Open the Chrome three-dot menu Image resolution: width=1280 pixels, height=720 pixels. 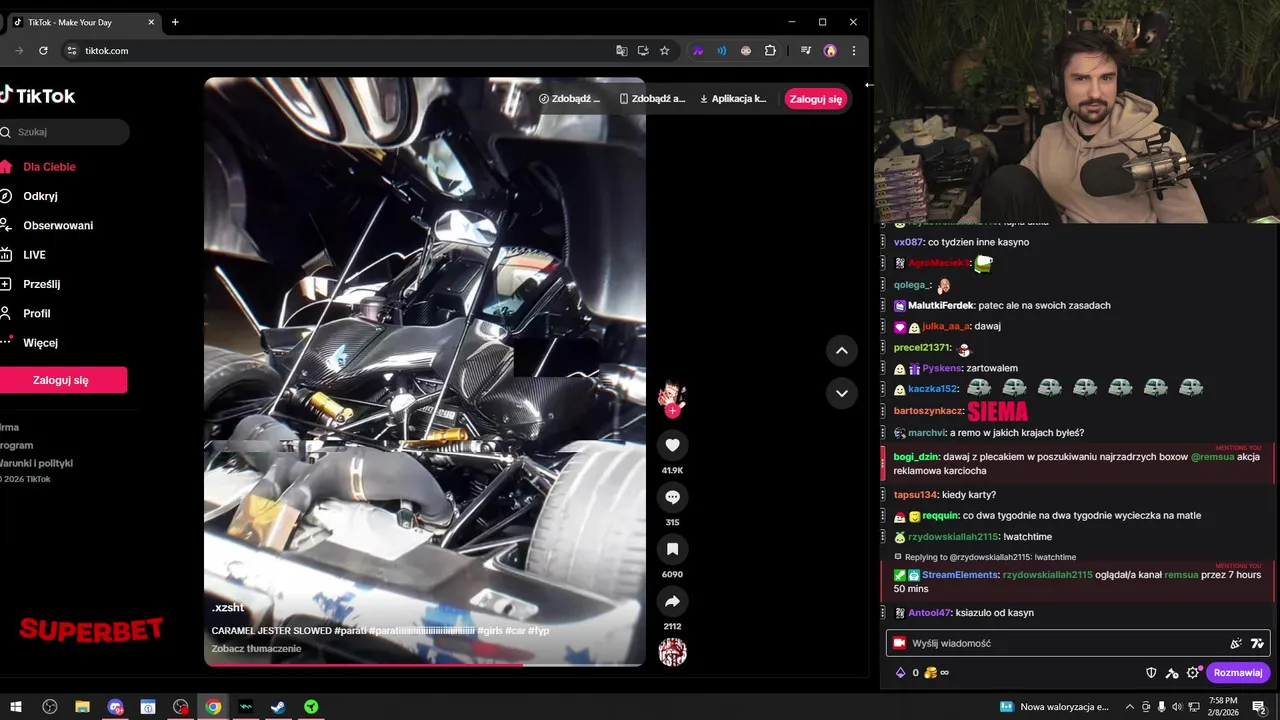[854, 50]
